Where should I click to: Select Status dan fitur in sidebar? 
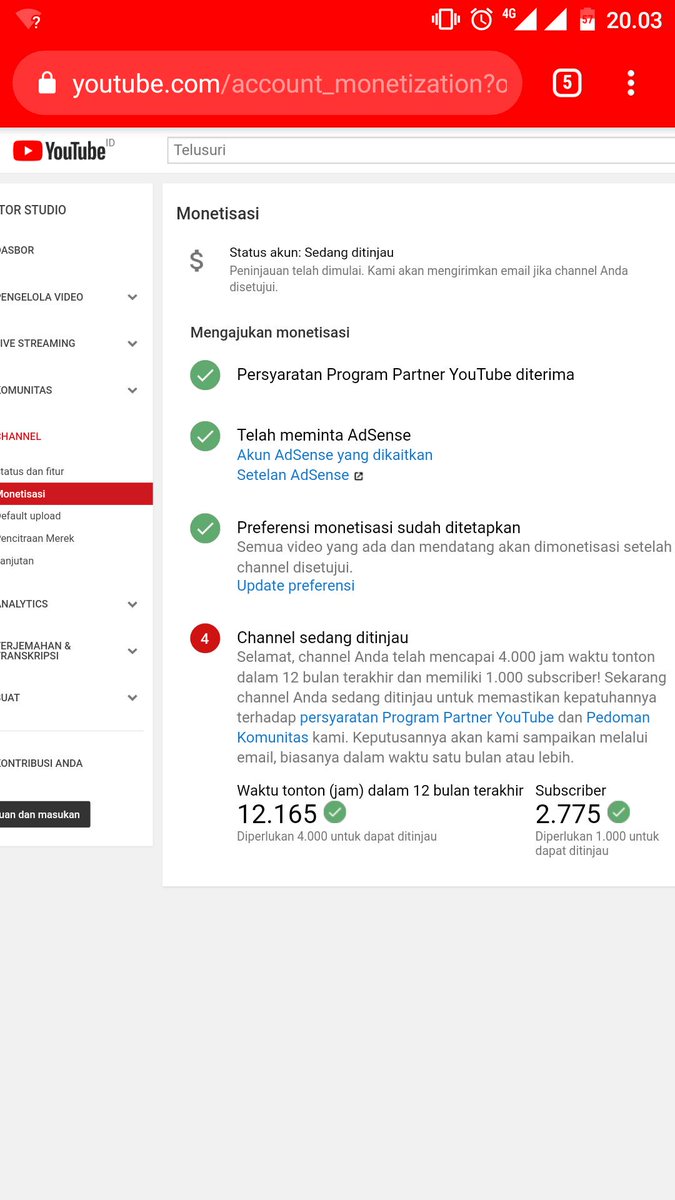[32, 471]
